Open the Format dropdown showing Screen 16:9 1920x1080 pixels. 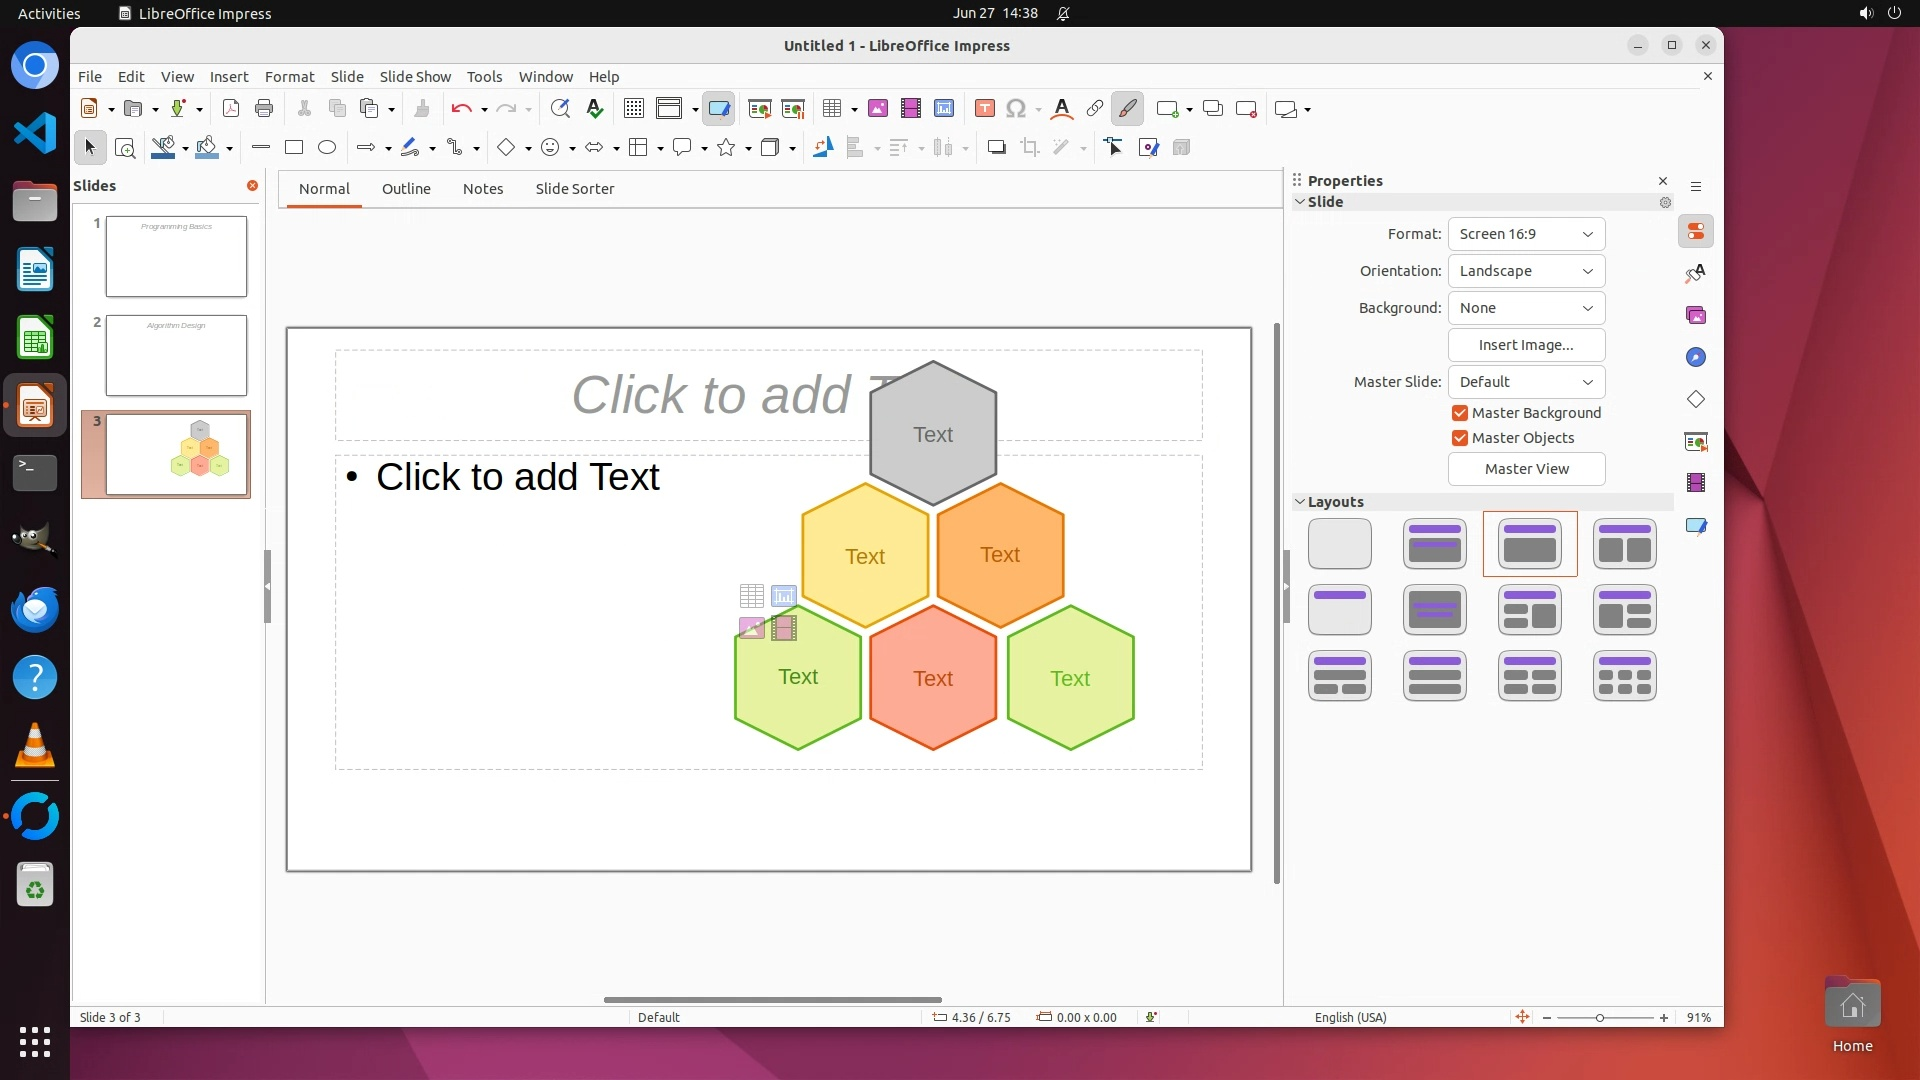click(1526, 234)
